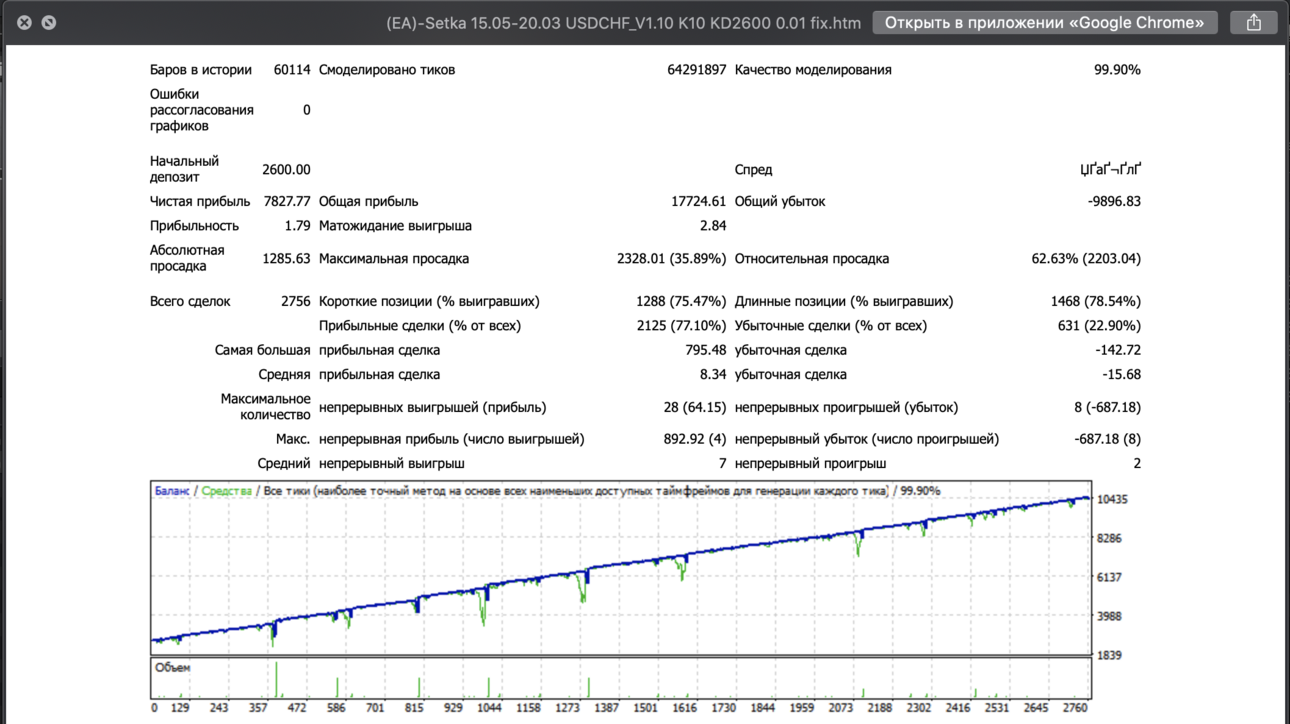Click the gross loss value -9896.83
The height and width of the screenshot is (724, 1290).
click(1114, 202)
